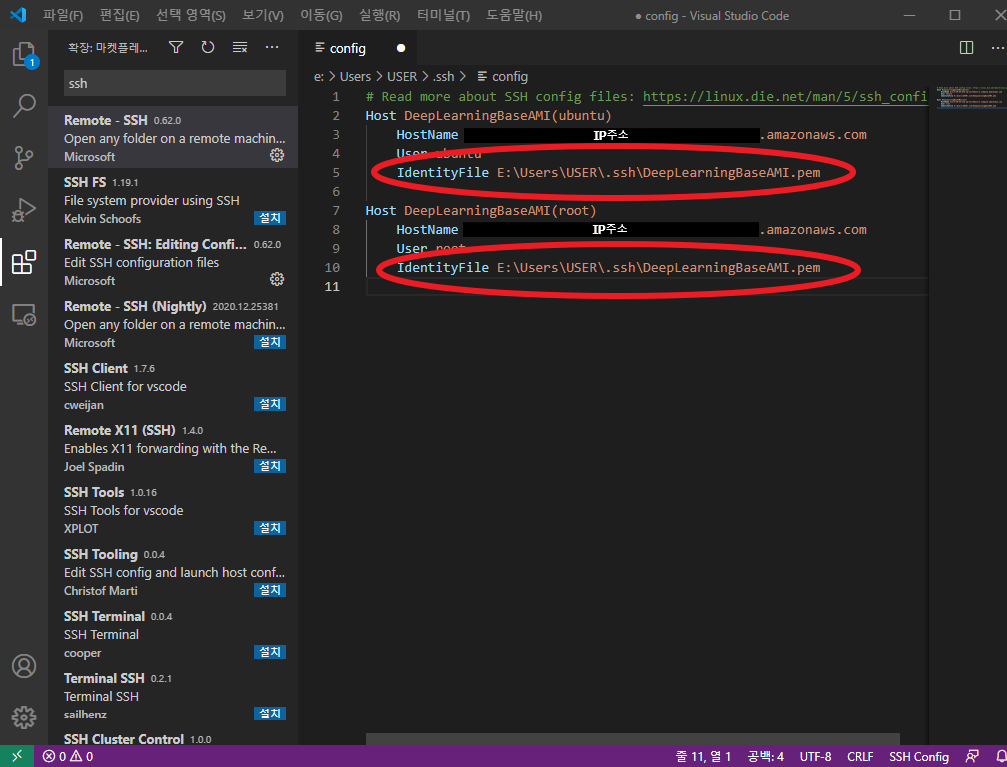The image size is (1007, 767).
Task: Open the Accounts icon in the activity bar
Action: point(24,666)
